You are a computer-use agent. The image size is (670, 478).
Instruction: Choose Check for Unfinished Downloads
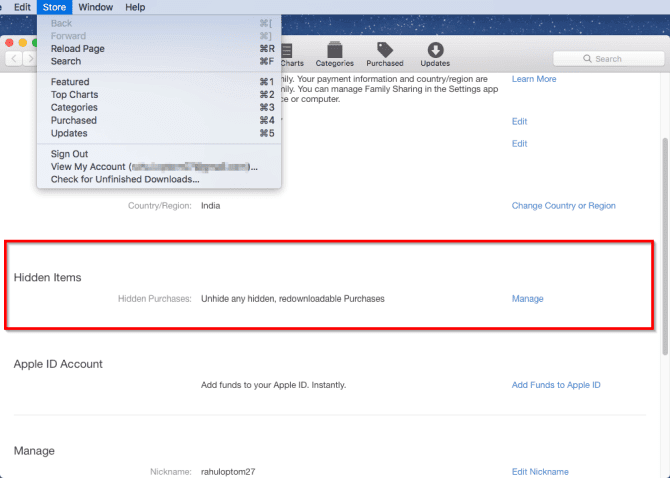(159, 179)
